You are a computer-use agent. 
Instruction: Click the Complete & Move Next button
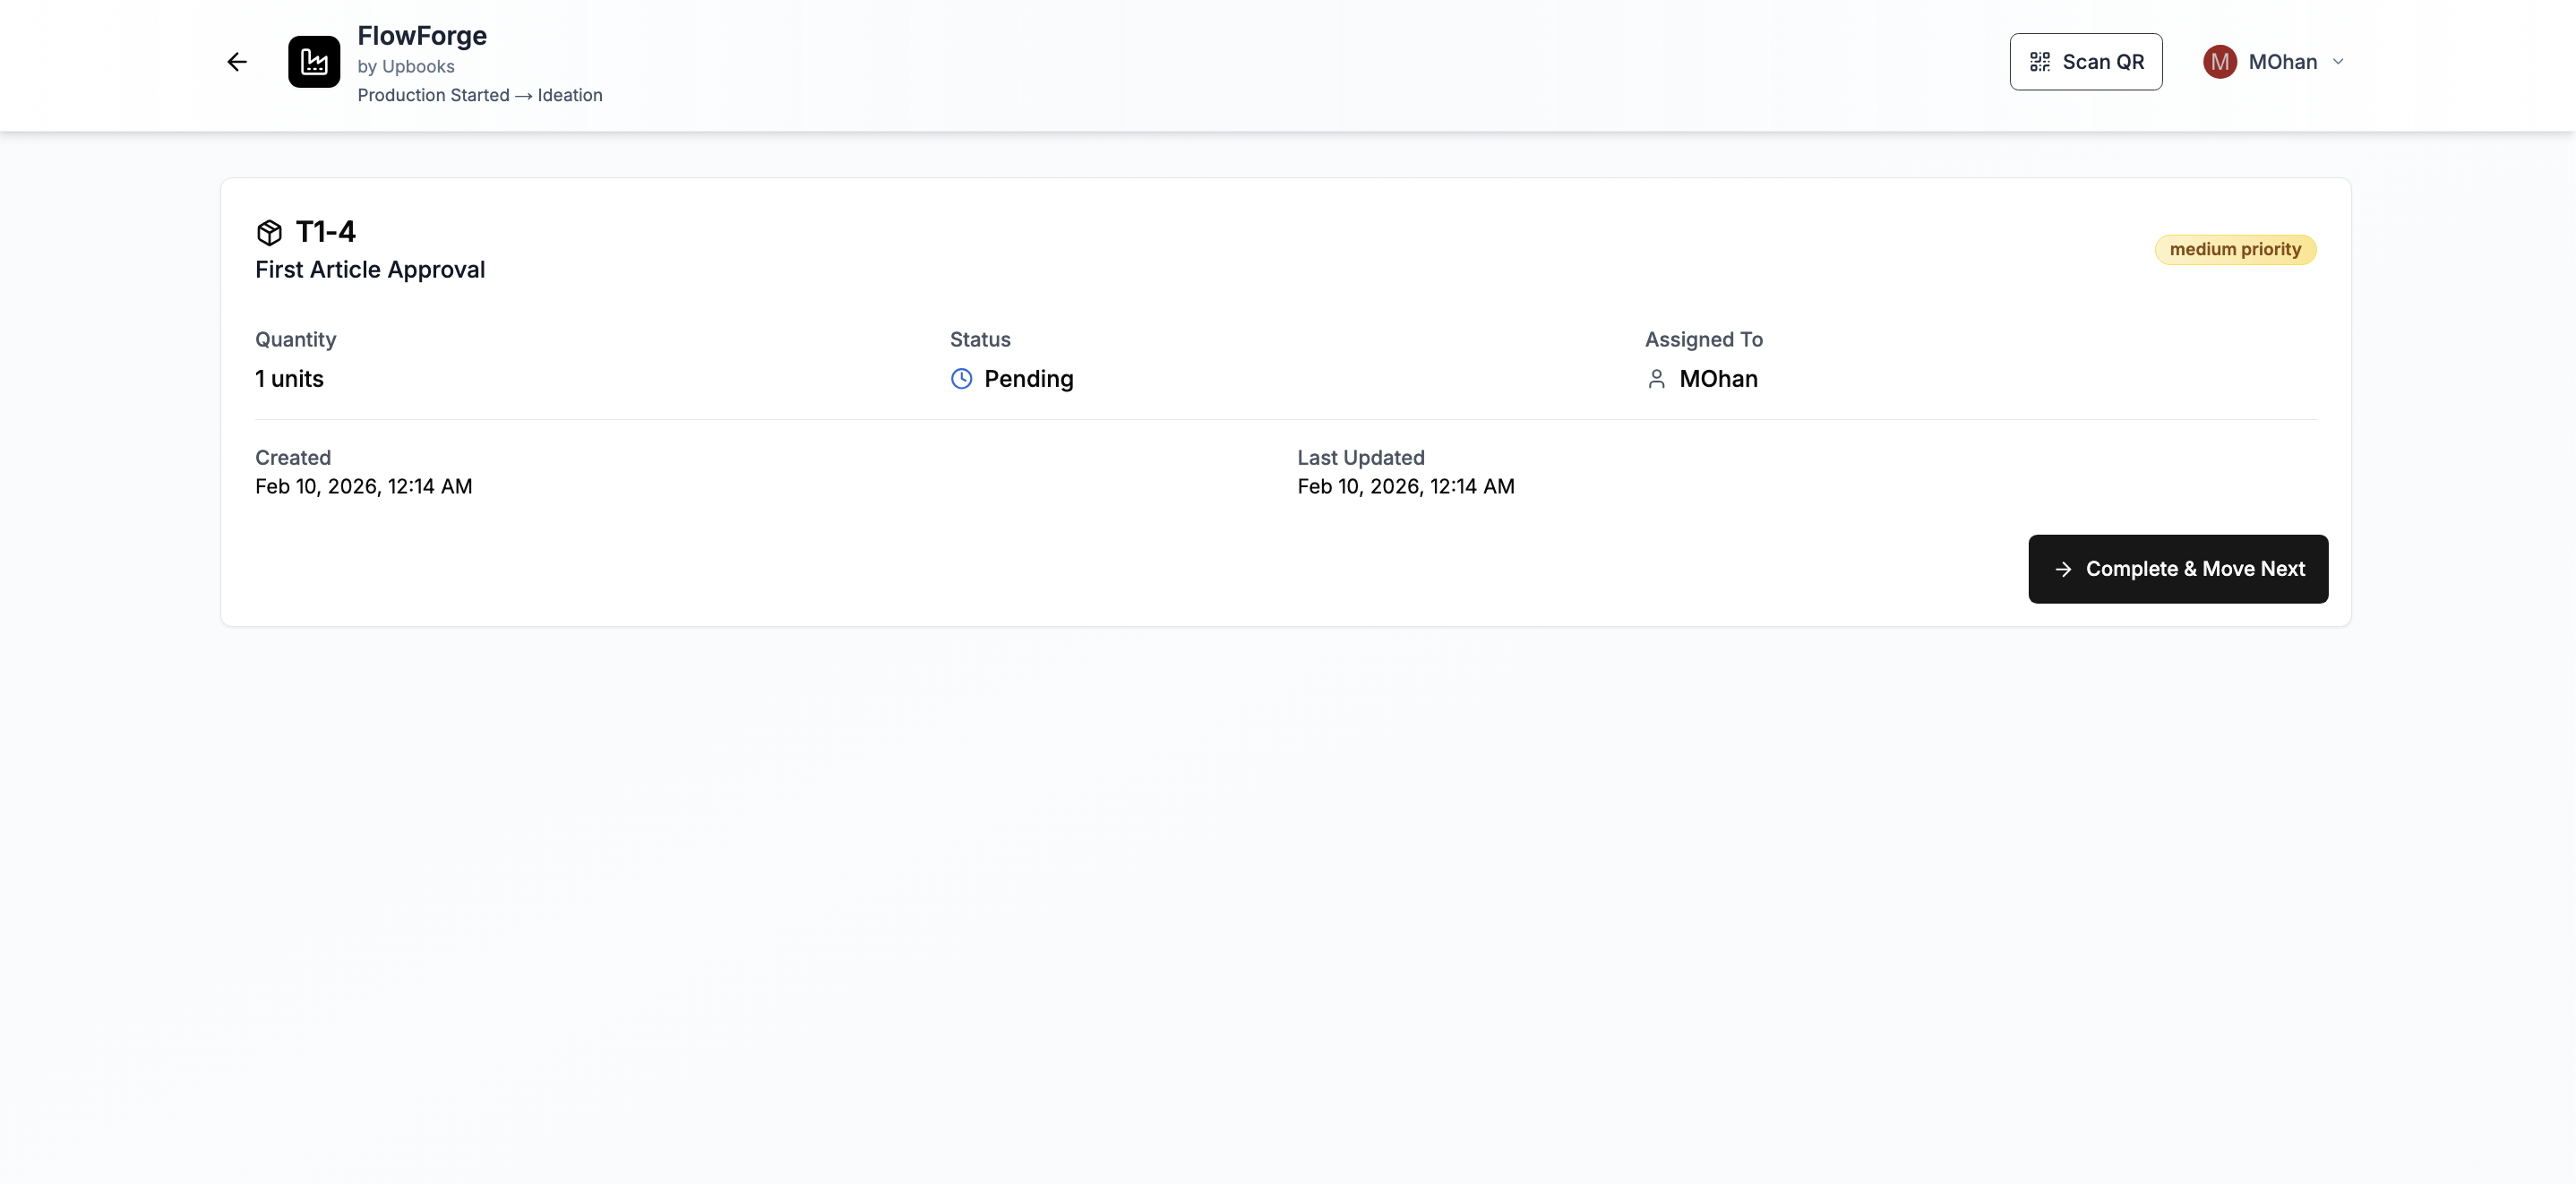pyautogui.click(x=2178, y=569)
